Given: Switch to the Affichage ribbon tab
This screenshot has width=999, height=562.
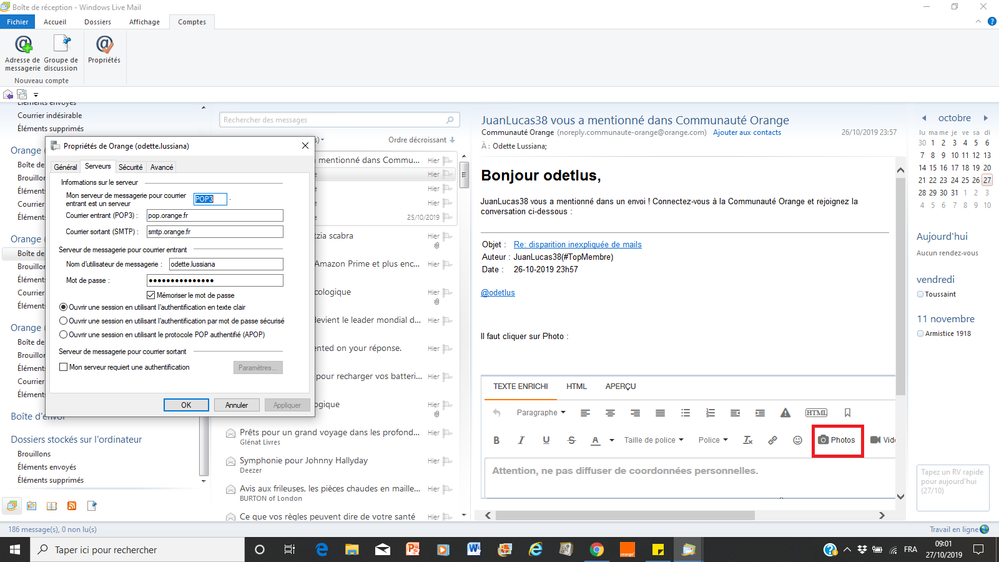Looking at the screenshot, I should pos(145,22).
